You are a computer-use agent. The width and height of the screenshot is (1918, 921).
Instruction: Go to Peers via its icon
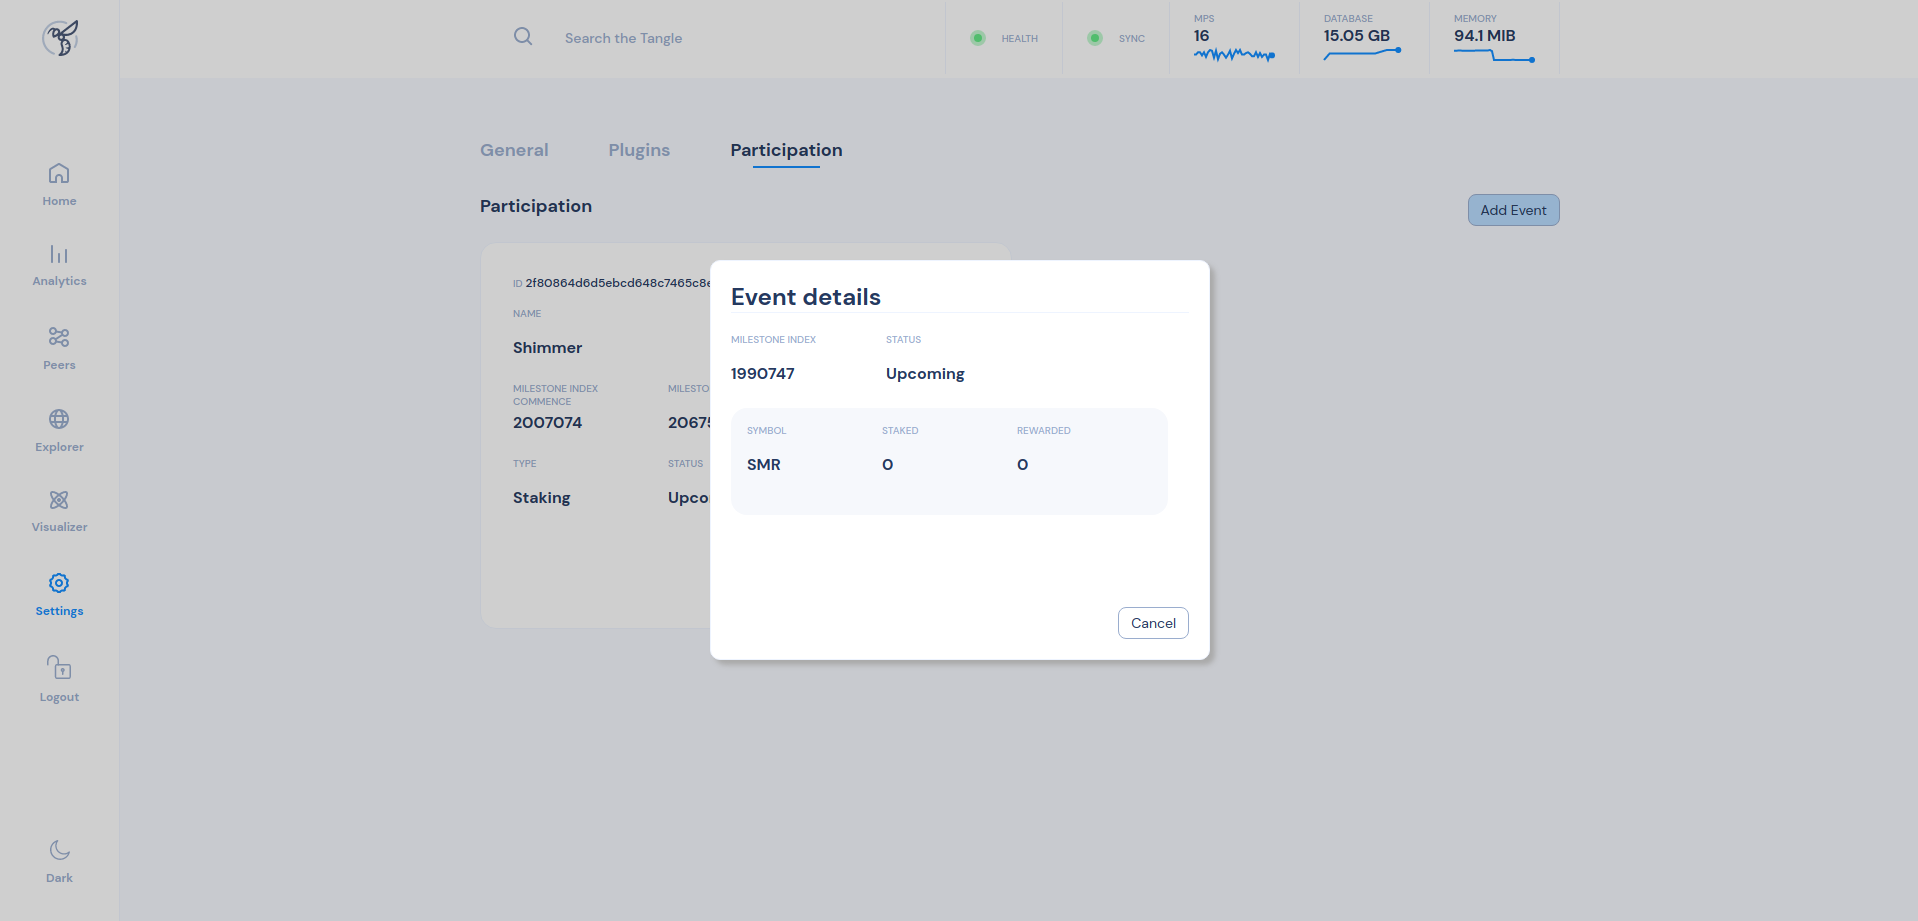coord(59,337)
